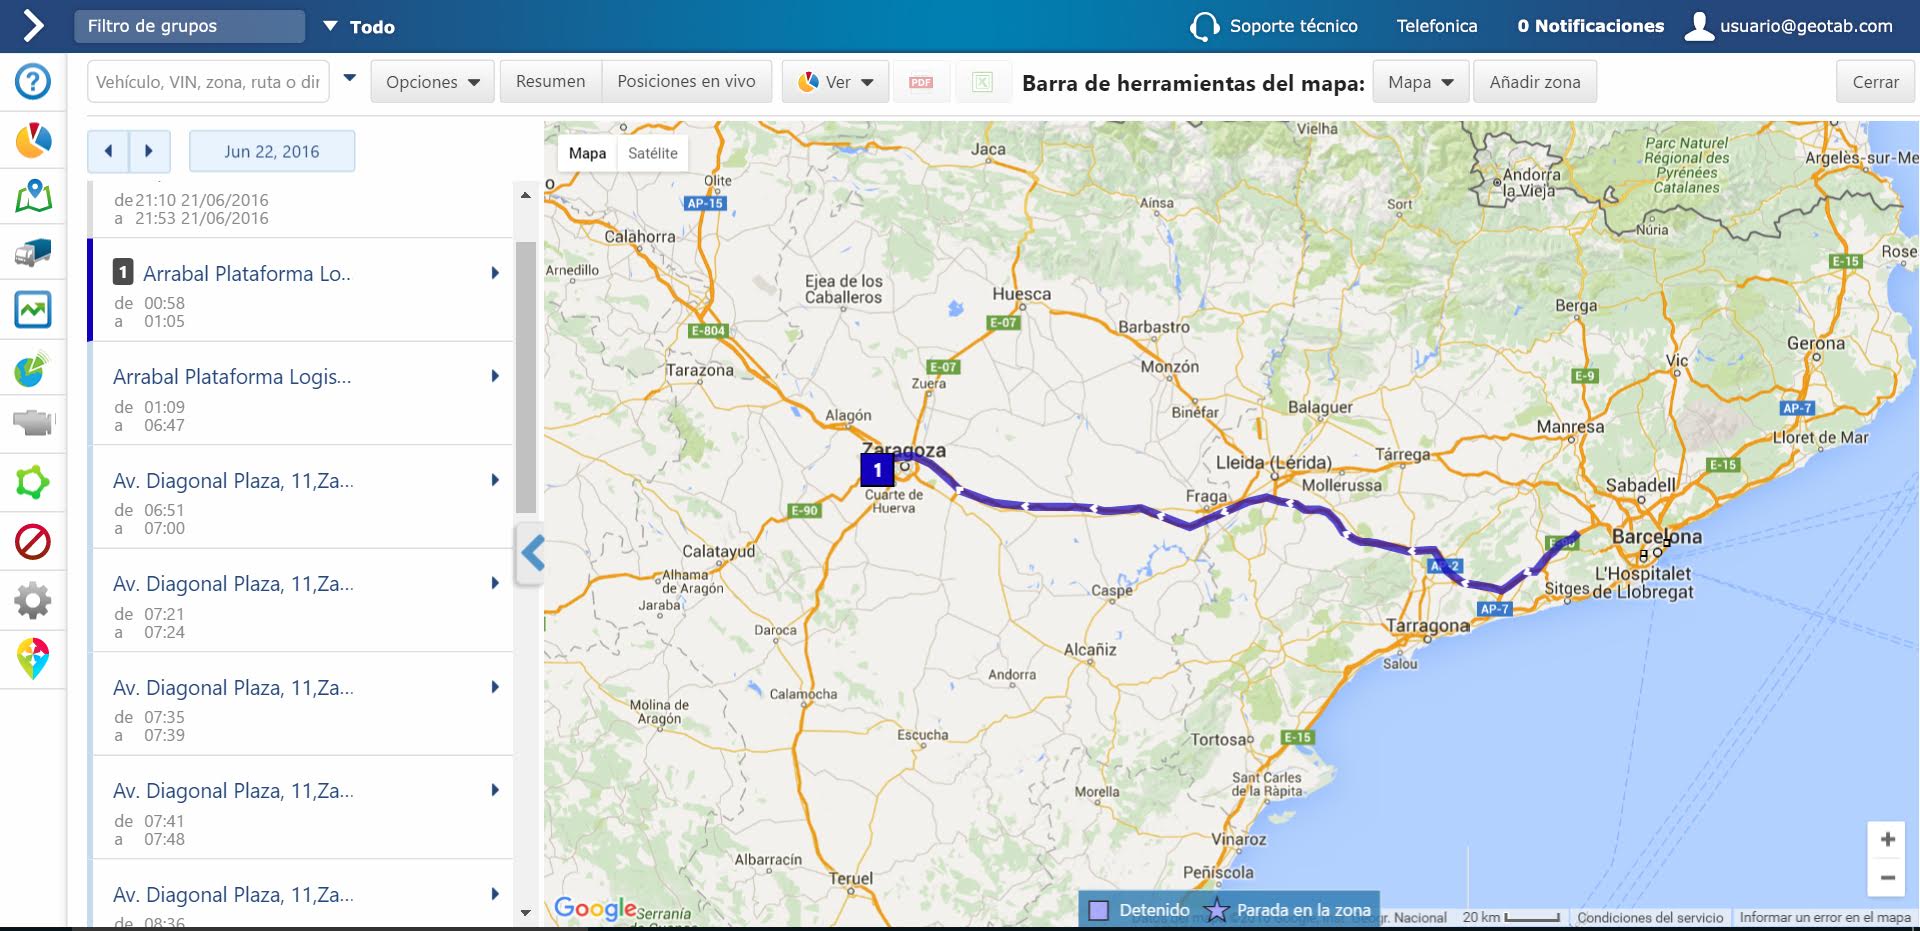The width and height of the screenshot is (1920, 931).
Task: Go to next day arrow
Action: [x=149, y=151]
